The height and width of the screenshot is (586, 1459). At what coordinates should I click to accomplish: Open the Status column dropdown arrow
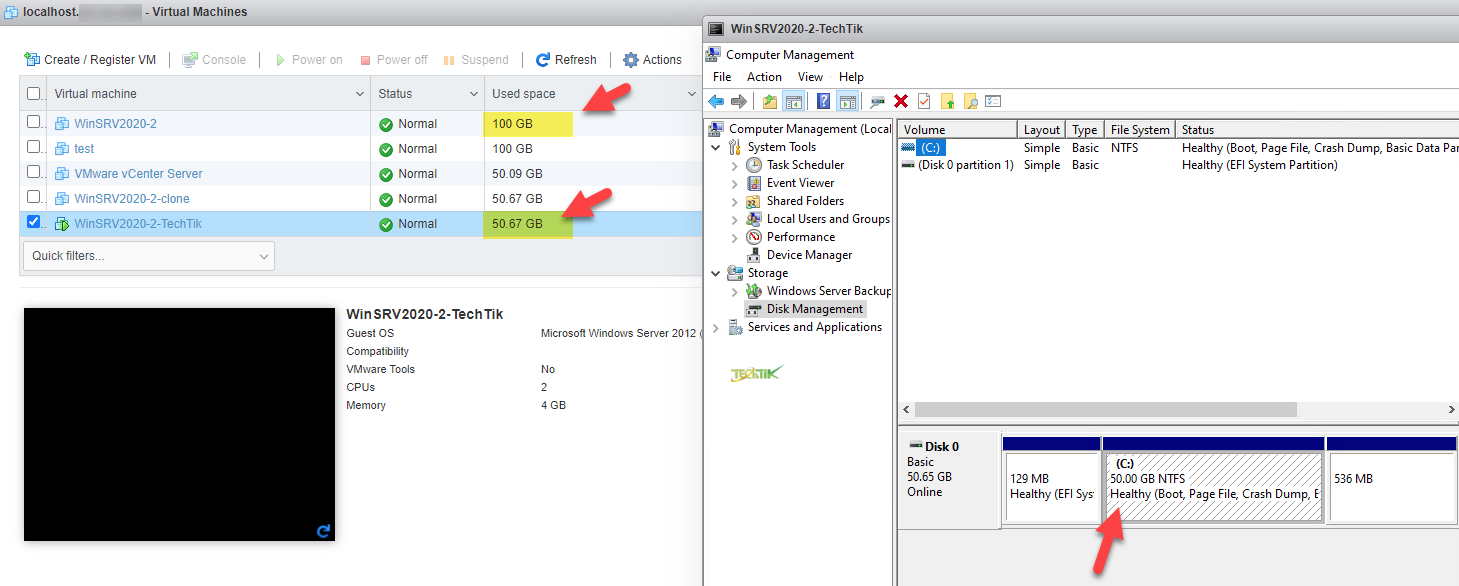click(474, 94)
